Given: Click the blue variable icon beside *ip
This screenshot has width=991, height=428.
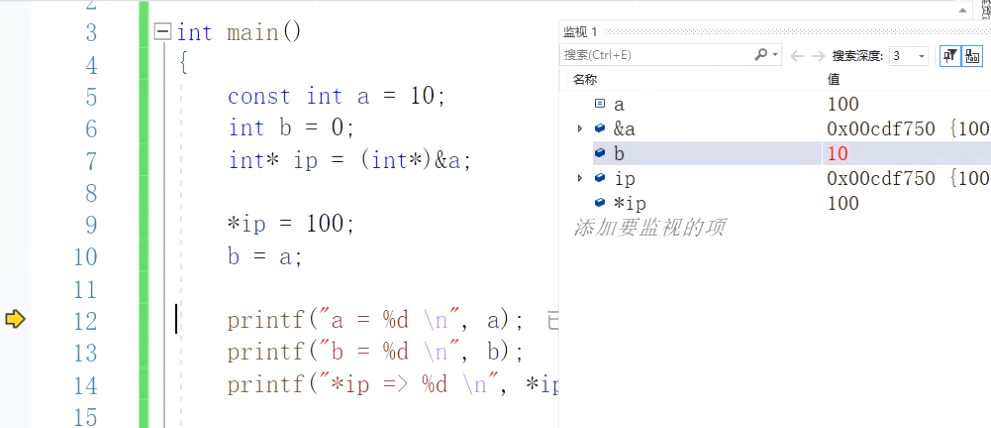Looking at the screenshot, I should [600, 203].
